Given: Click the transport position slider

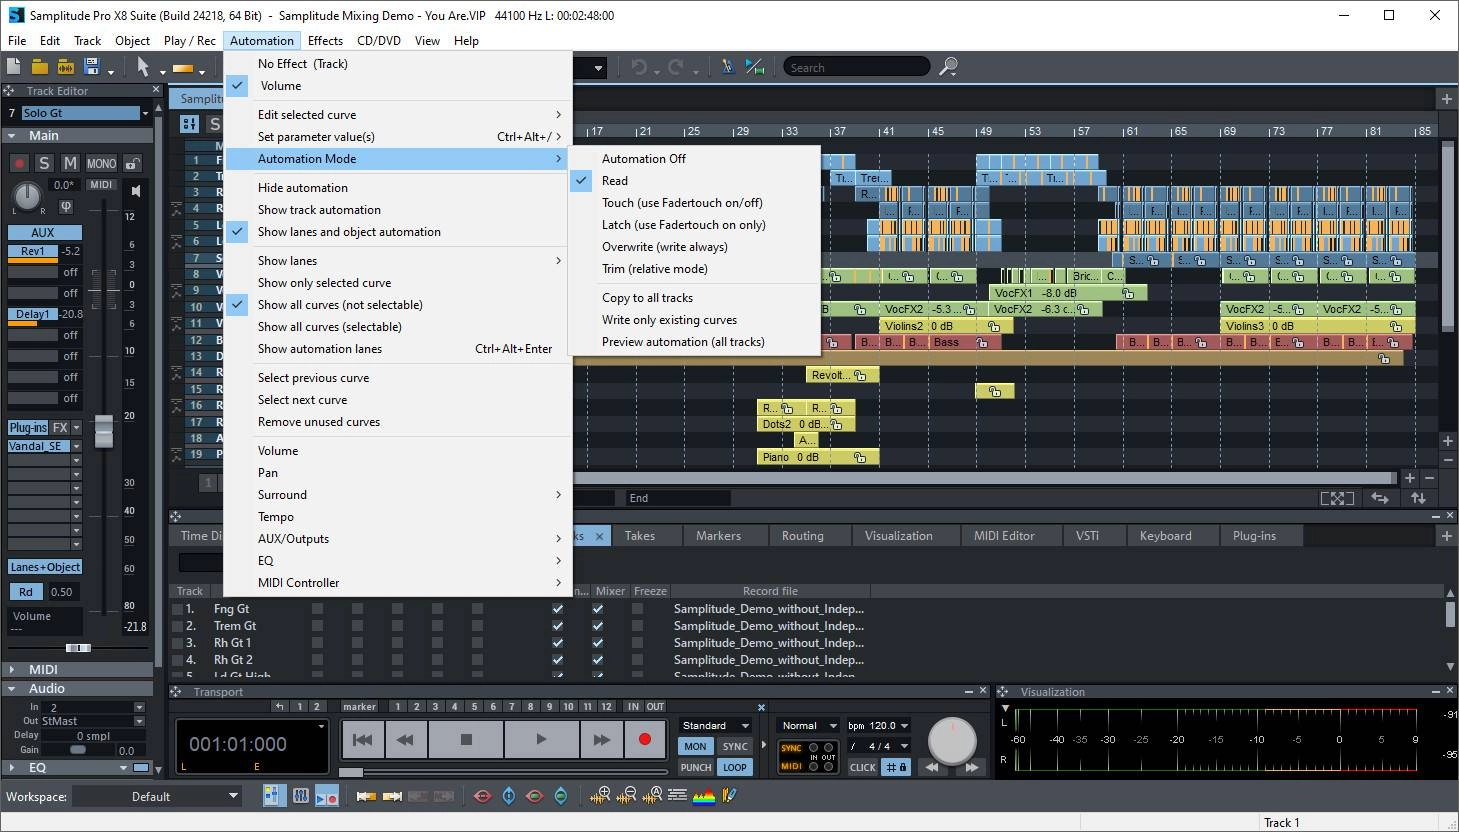Looking at the screenshot, I should [351, 772].
